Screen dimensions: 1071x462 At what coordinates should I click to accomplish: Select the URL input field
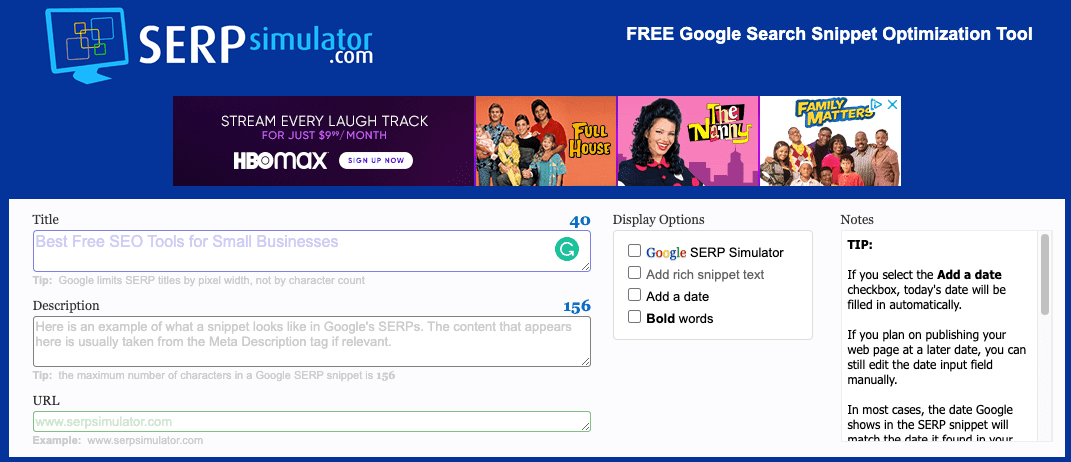pyautogui.click(x=311, y=422)
